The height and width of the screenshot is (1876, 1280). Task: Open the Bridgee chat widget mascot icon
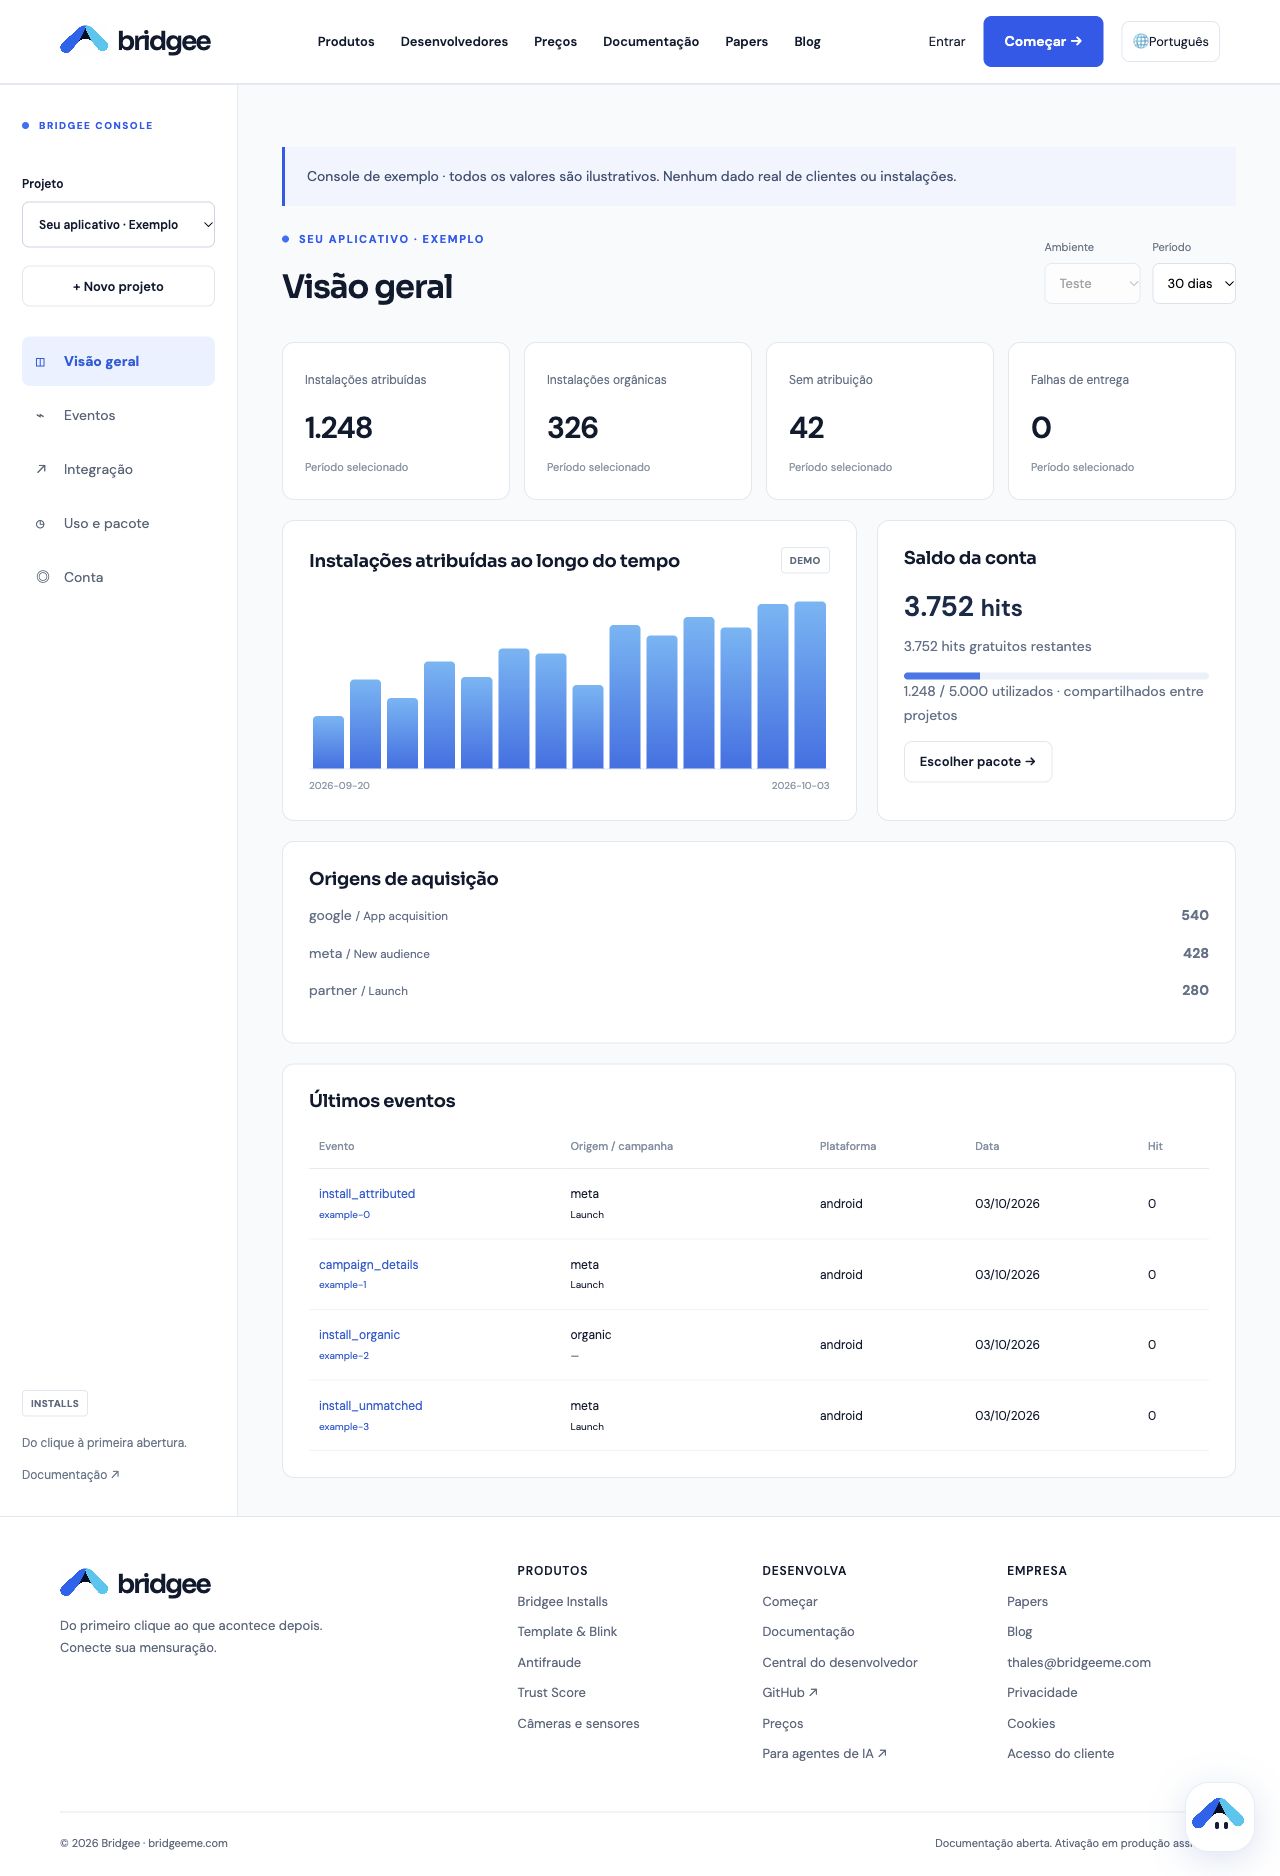click(1219, 1817)
